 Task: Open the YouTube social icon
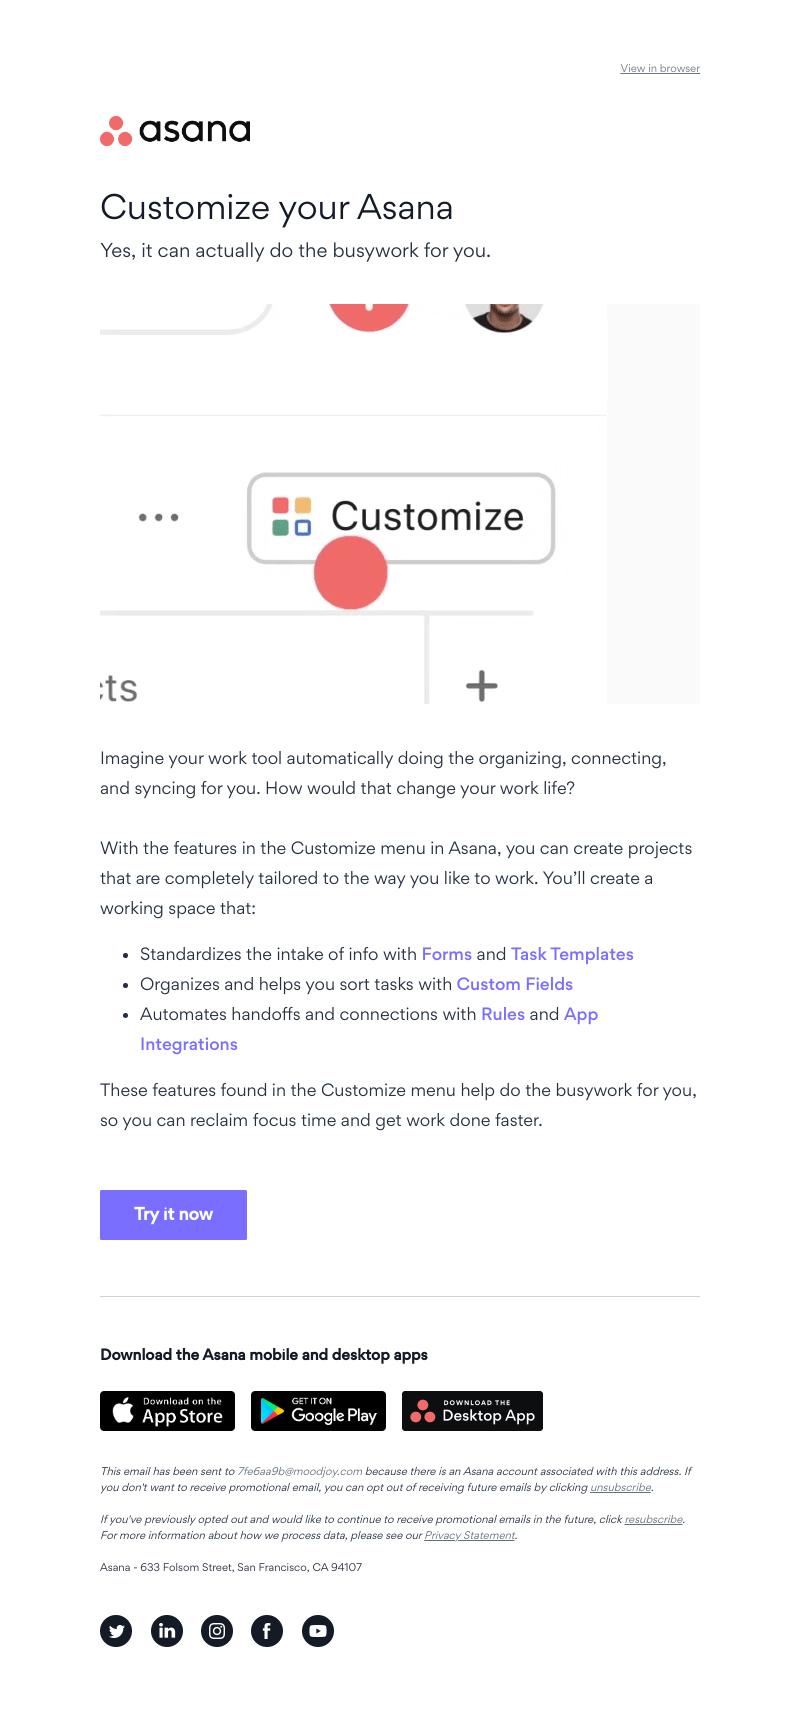[318, 1631]
